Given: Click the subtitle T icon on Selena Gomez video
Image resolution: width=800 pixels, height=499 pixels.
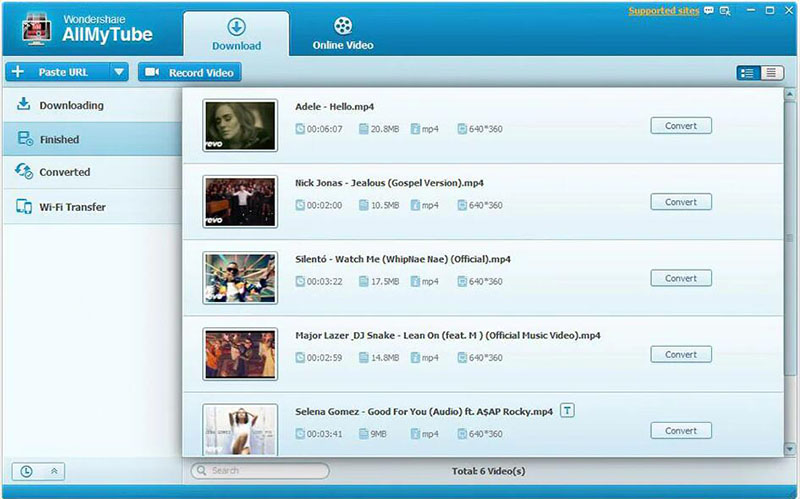Looking at the screenshot, I should point(567,410).
